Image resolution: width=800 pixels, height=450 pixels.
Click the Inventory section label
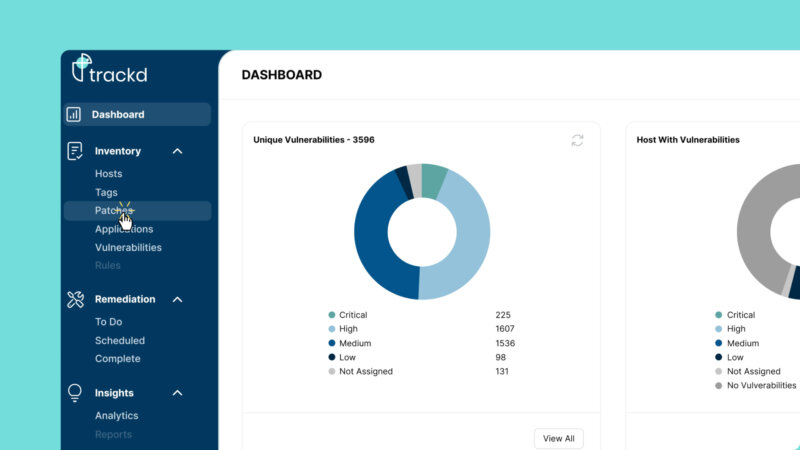click(118, 151)
